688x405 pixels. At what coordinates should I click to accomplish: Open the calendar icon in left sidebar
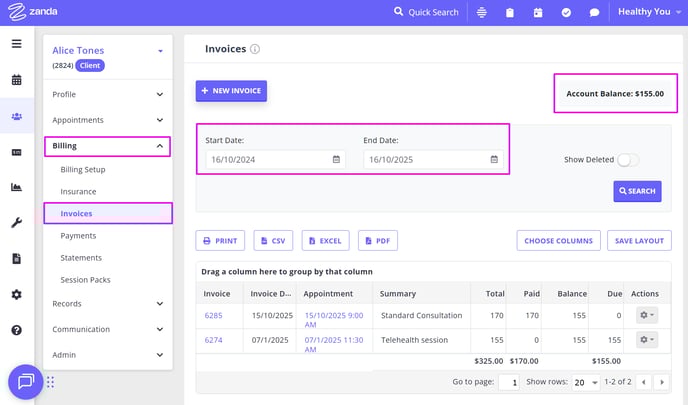coord(16,80)
